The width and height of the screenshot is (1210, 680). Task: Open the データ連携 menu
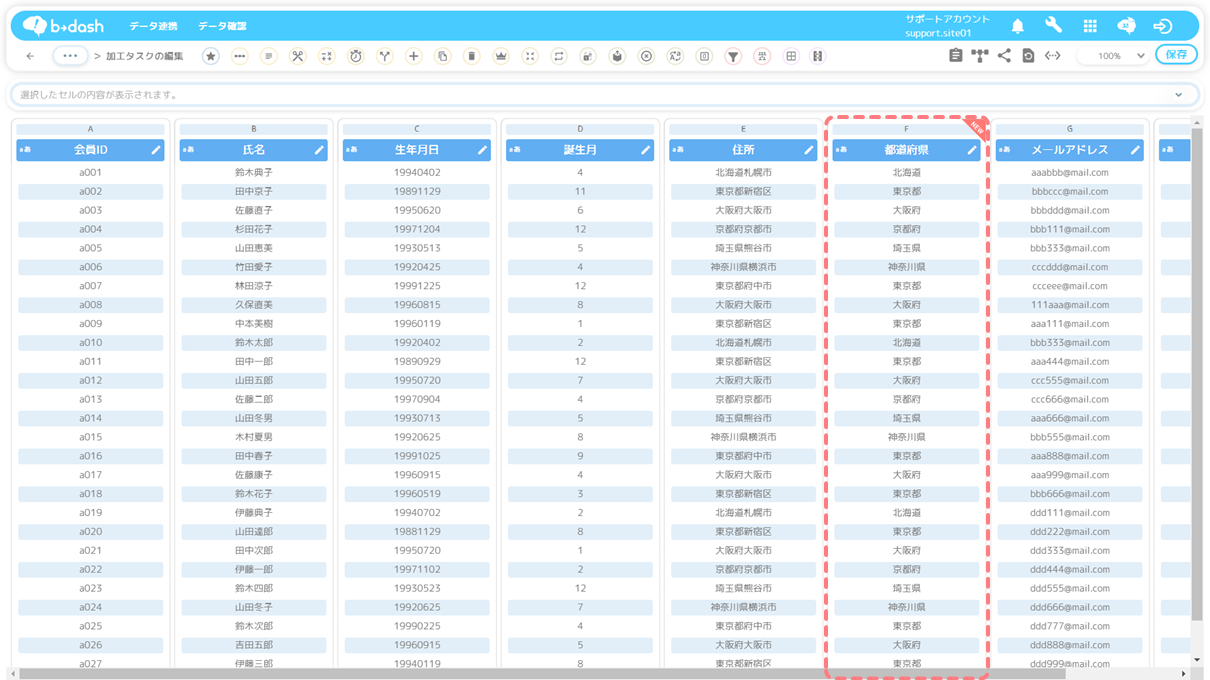coord(153,26)
